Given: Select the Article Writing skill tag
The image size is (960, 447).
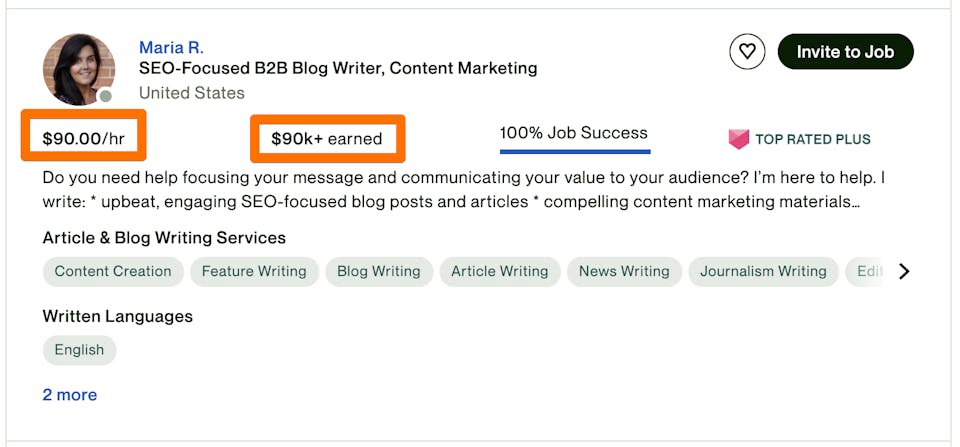Looking at the screenshot, I should click(499, 271).
